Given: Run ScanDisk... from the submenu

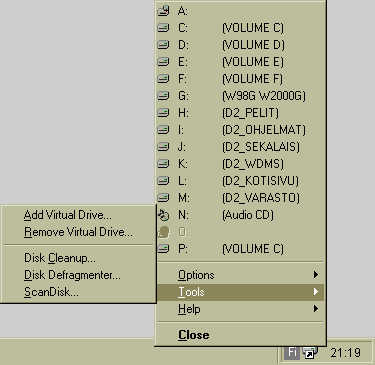Looking at the screenshot, I should click(x=51, y=292).
